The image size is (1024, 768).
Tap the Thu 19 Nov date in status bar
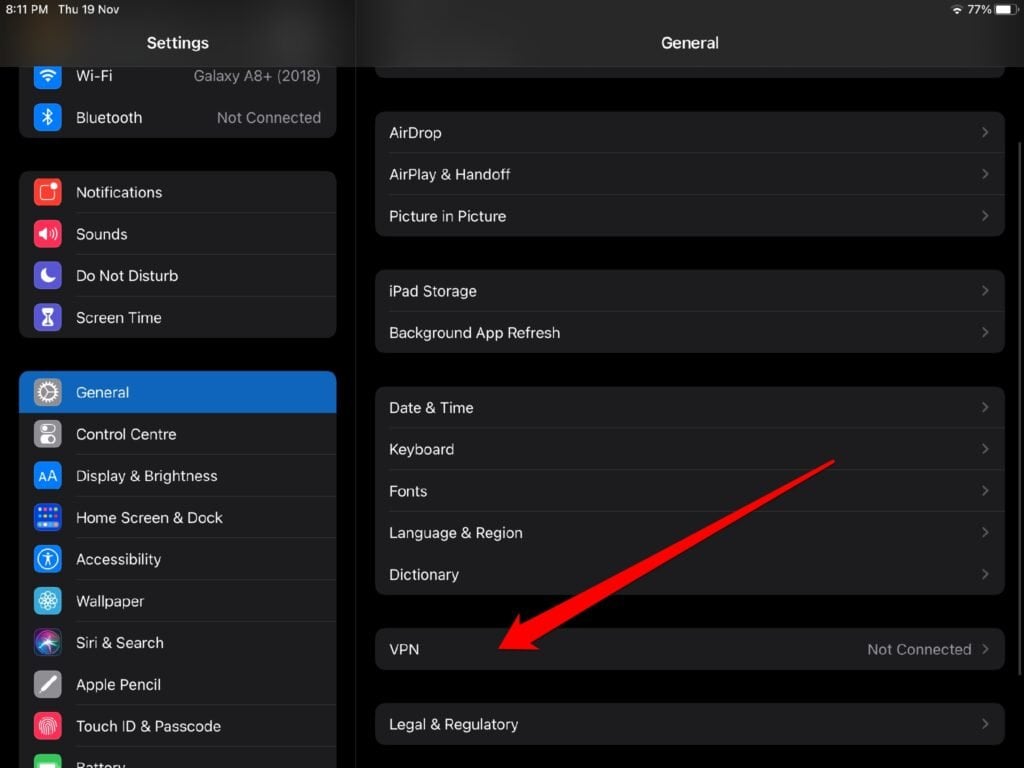(x=88, y=10)
